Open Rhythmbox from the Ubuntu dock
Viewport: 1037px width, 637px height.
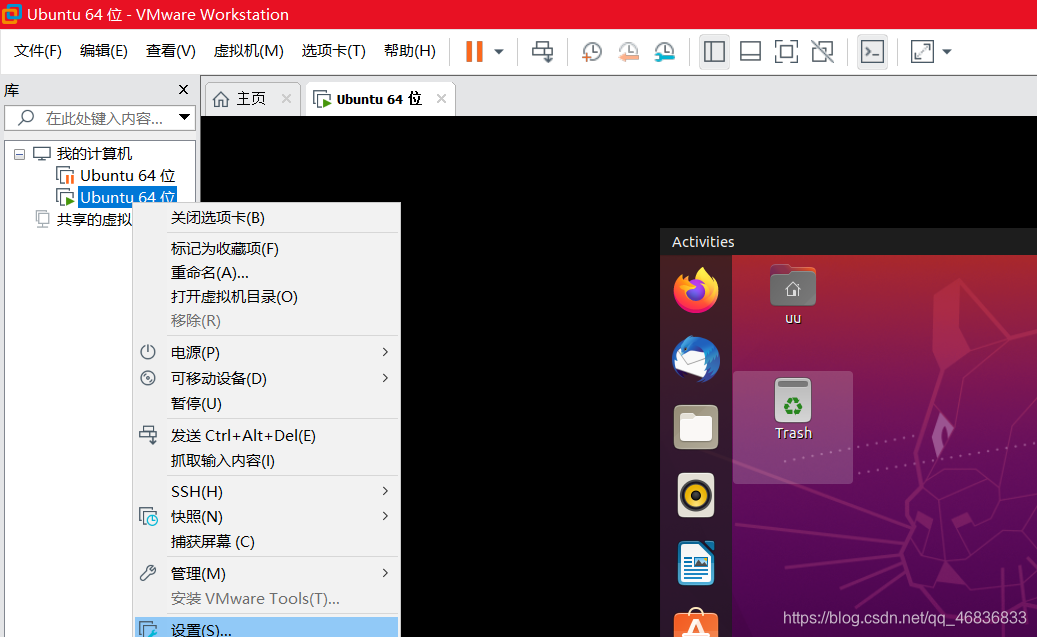[x=696, y=495]
